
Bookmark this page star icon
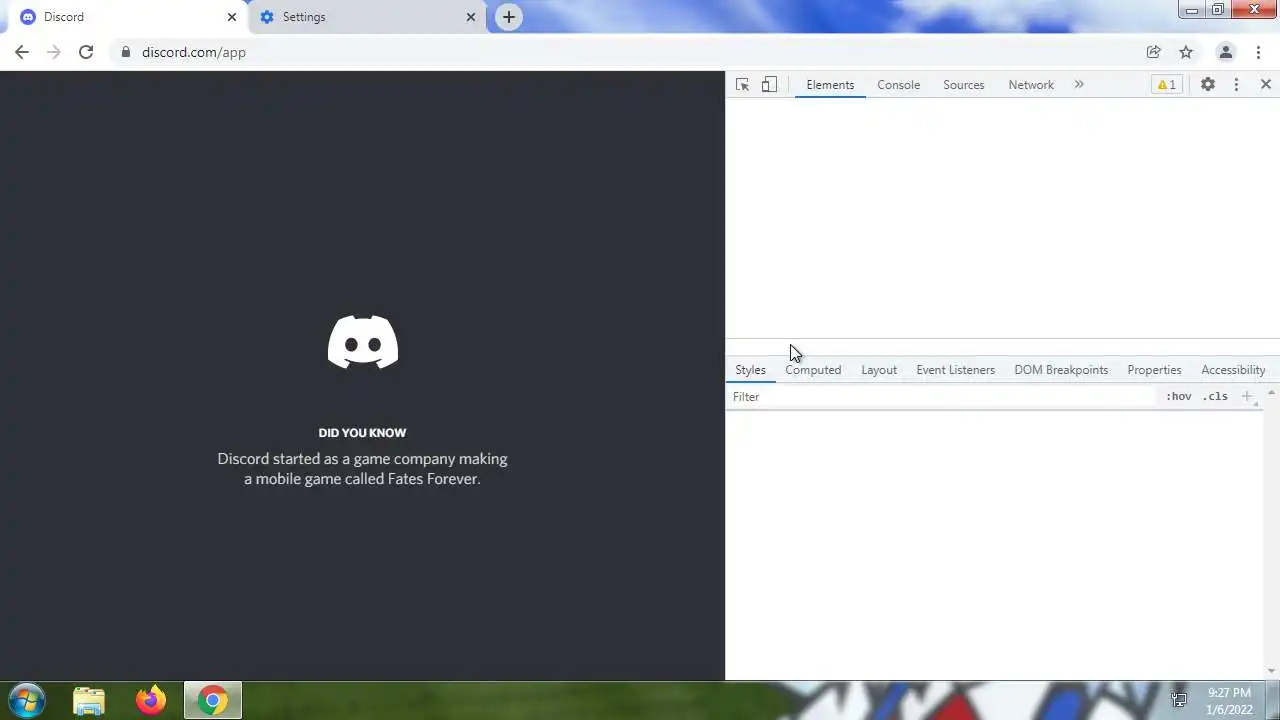(x=1186, y=52)
